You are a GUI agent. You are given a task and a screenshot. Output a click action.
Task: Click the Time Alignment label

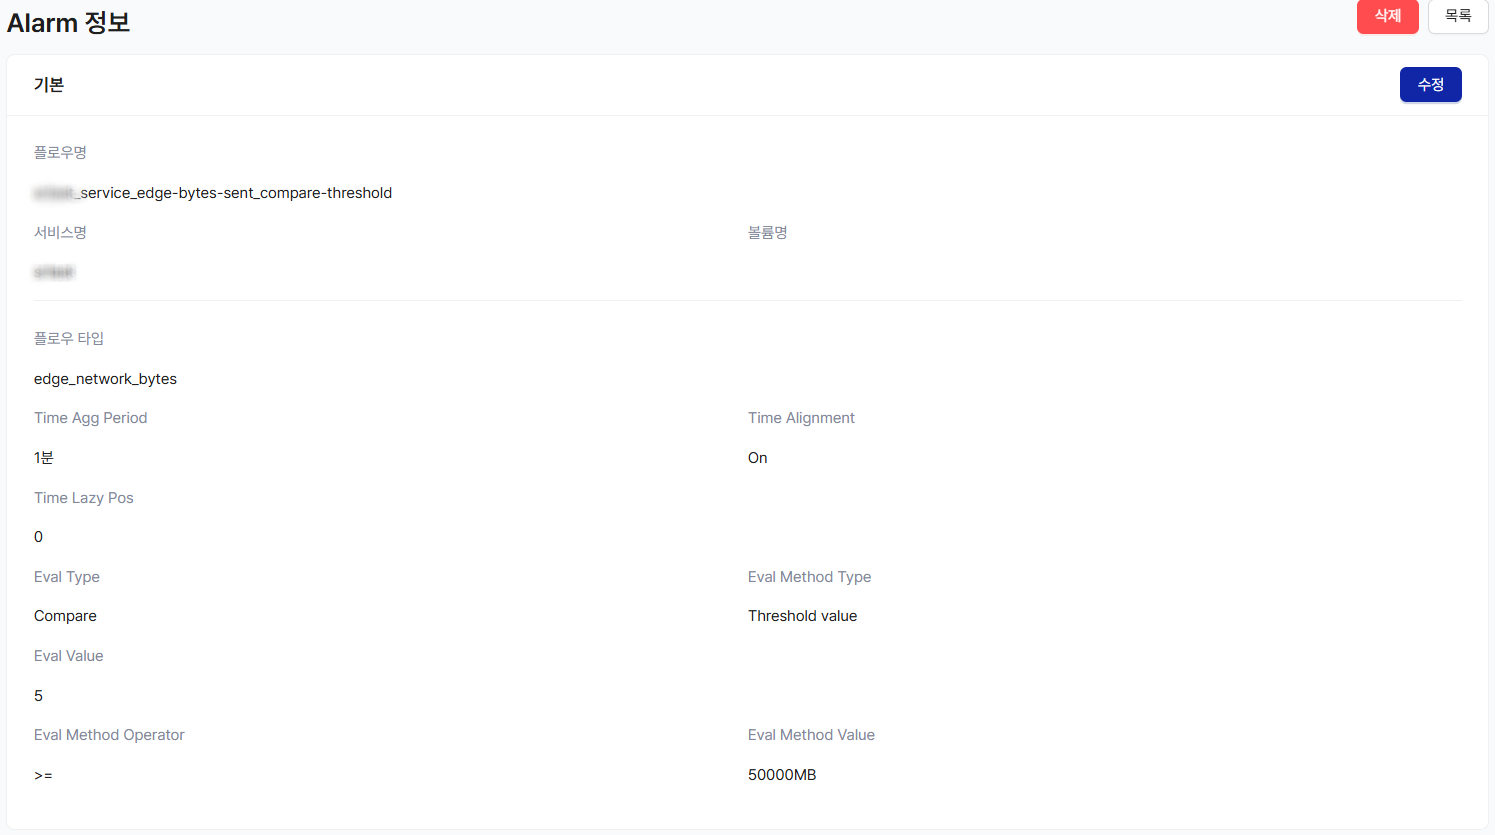[x=801, y=418]
